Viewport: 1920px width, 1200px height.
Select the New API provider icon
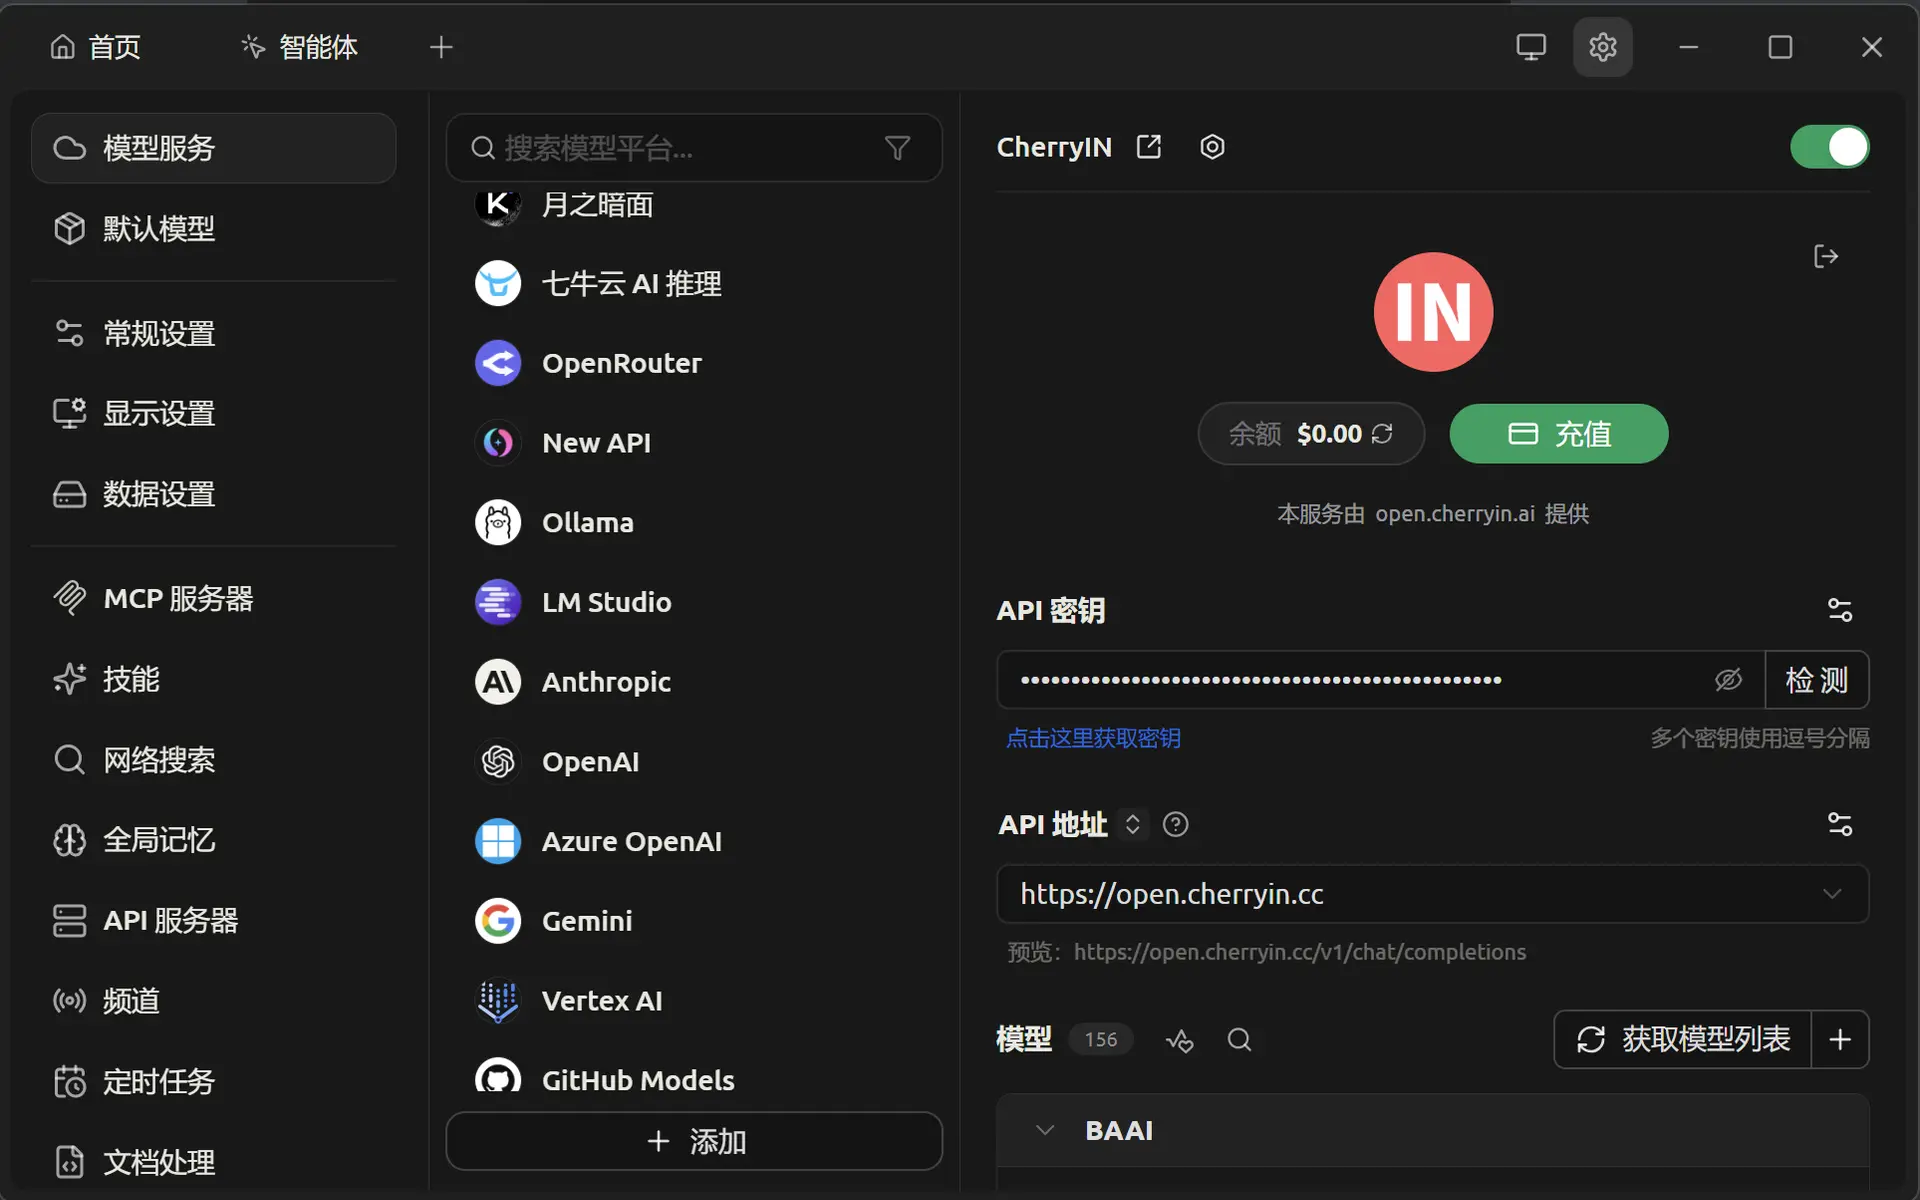[498, 442]
